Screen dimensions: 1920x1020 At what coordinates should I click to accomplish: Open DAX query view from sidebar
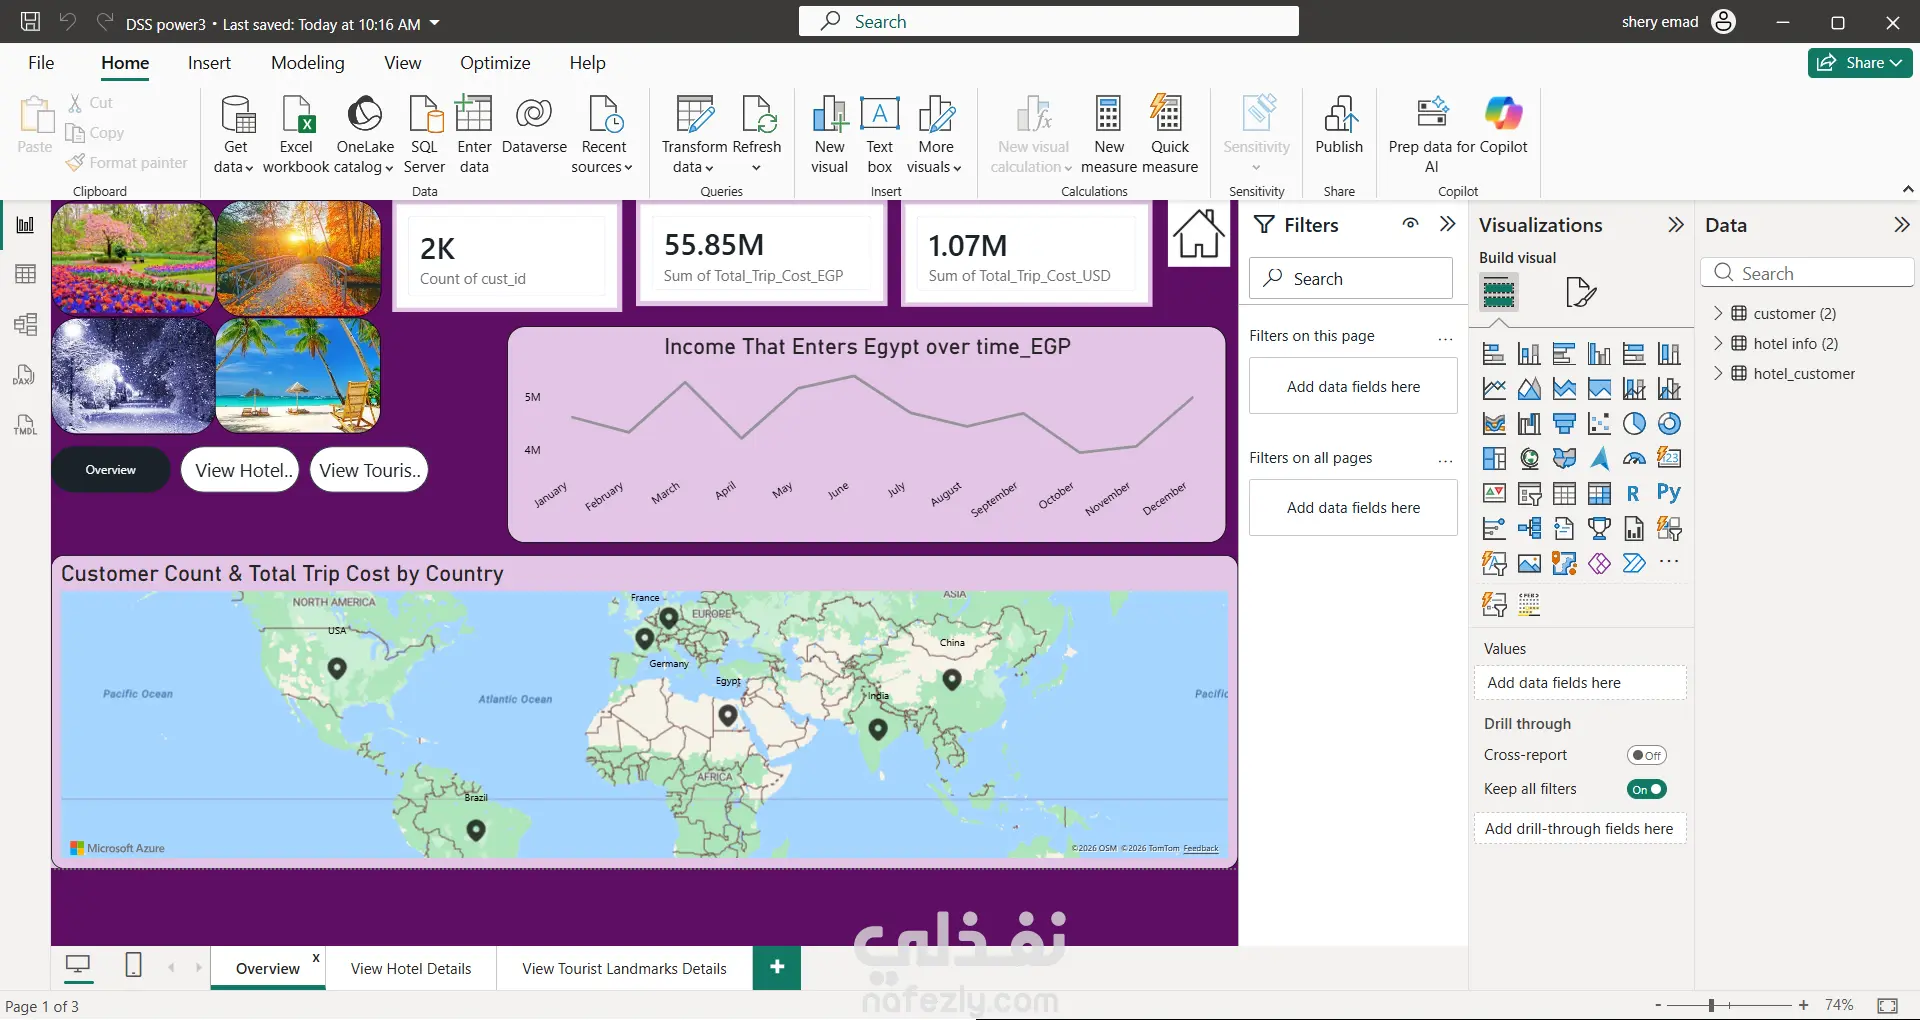coord(25,375)
